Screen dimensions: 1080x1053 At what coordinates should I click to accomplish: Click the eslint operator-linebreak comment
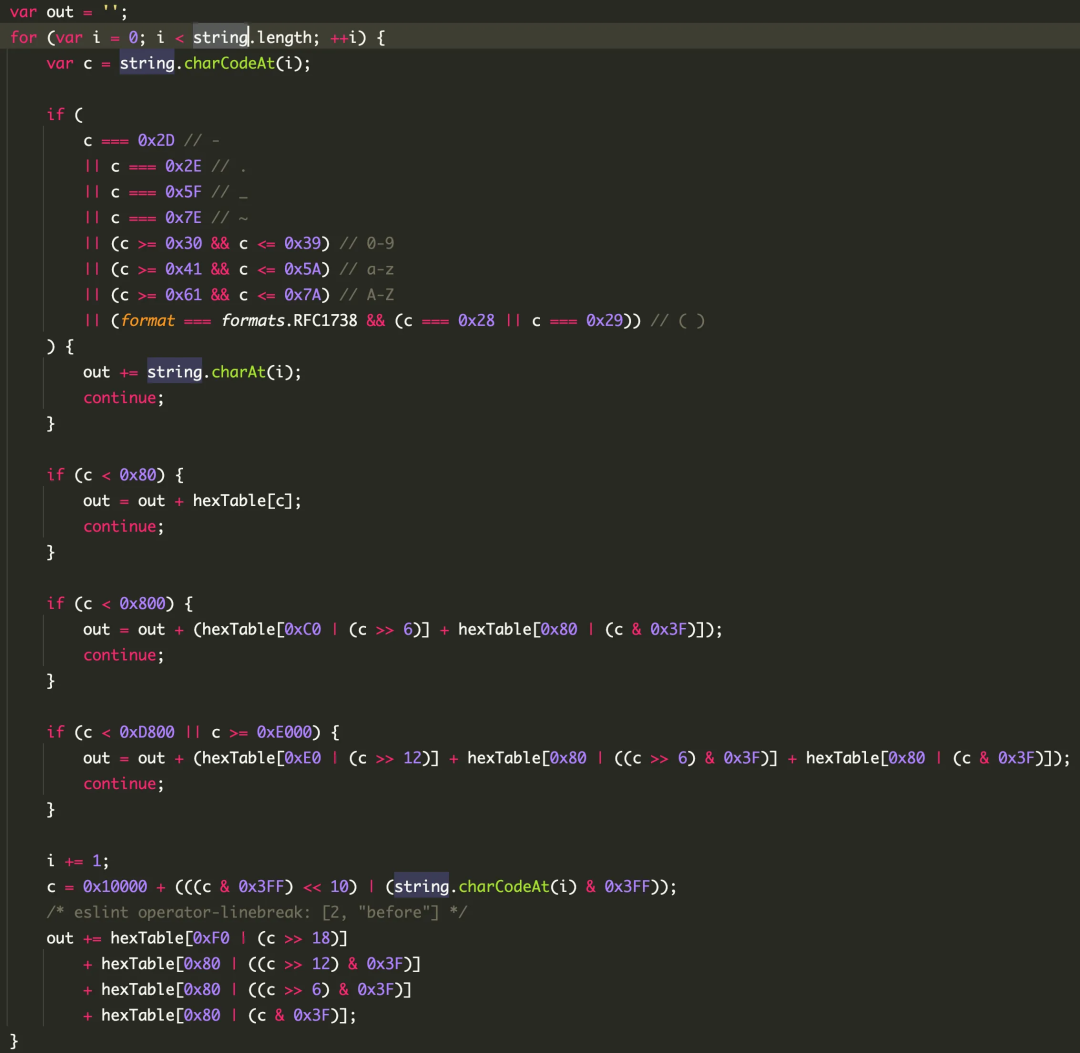pos(257,913)
